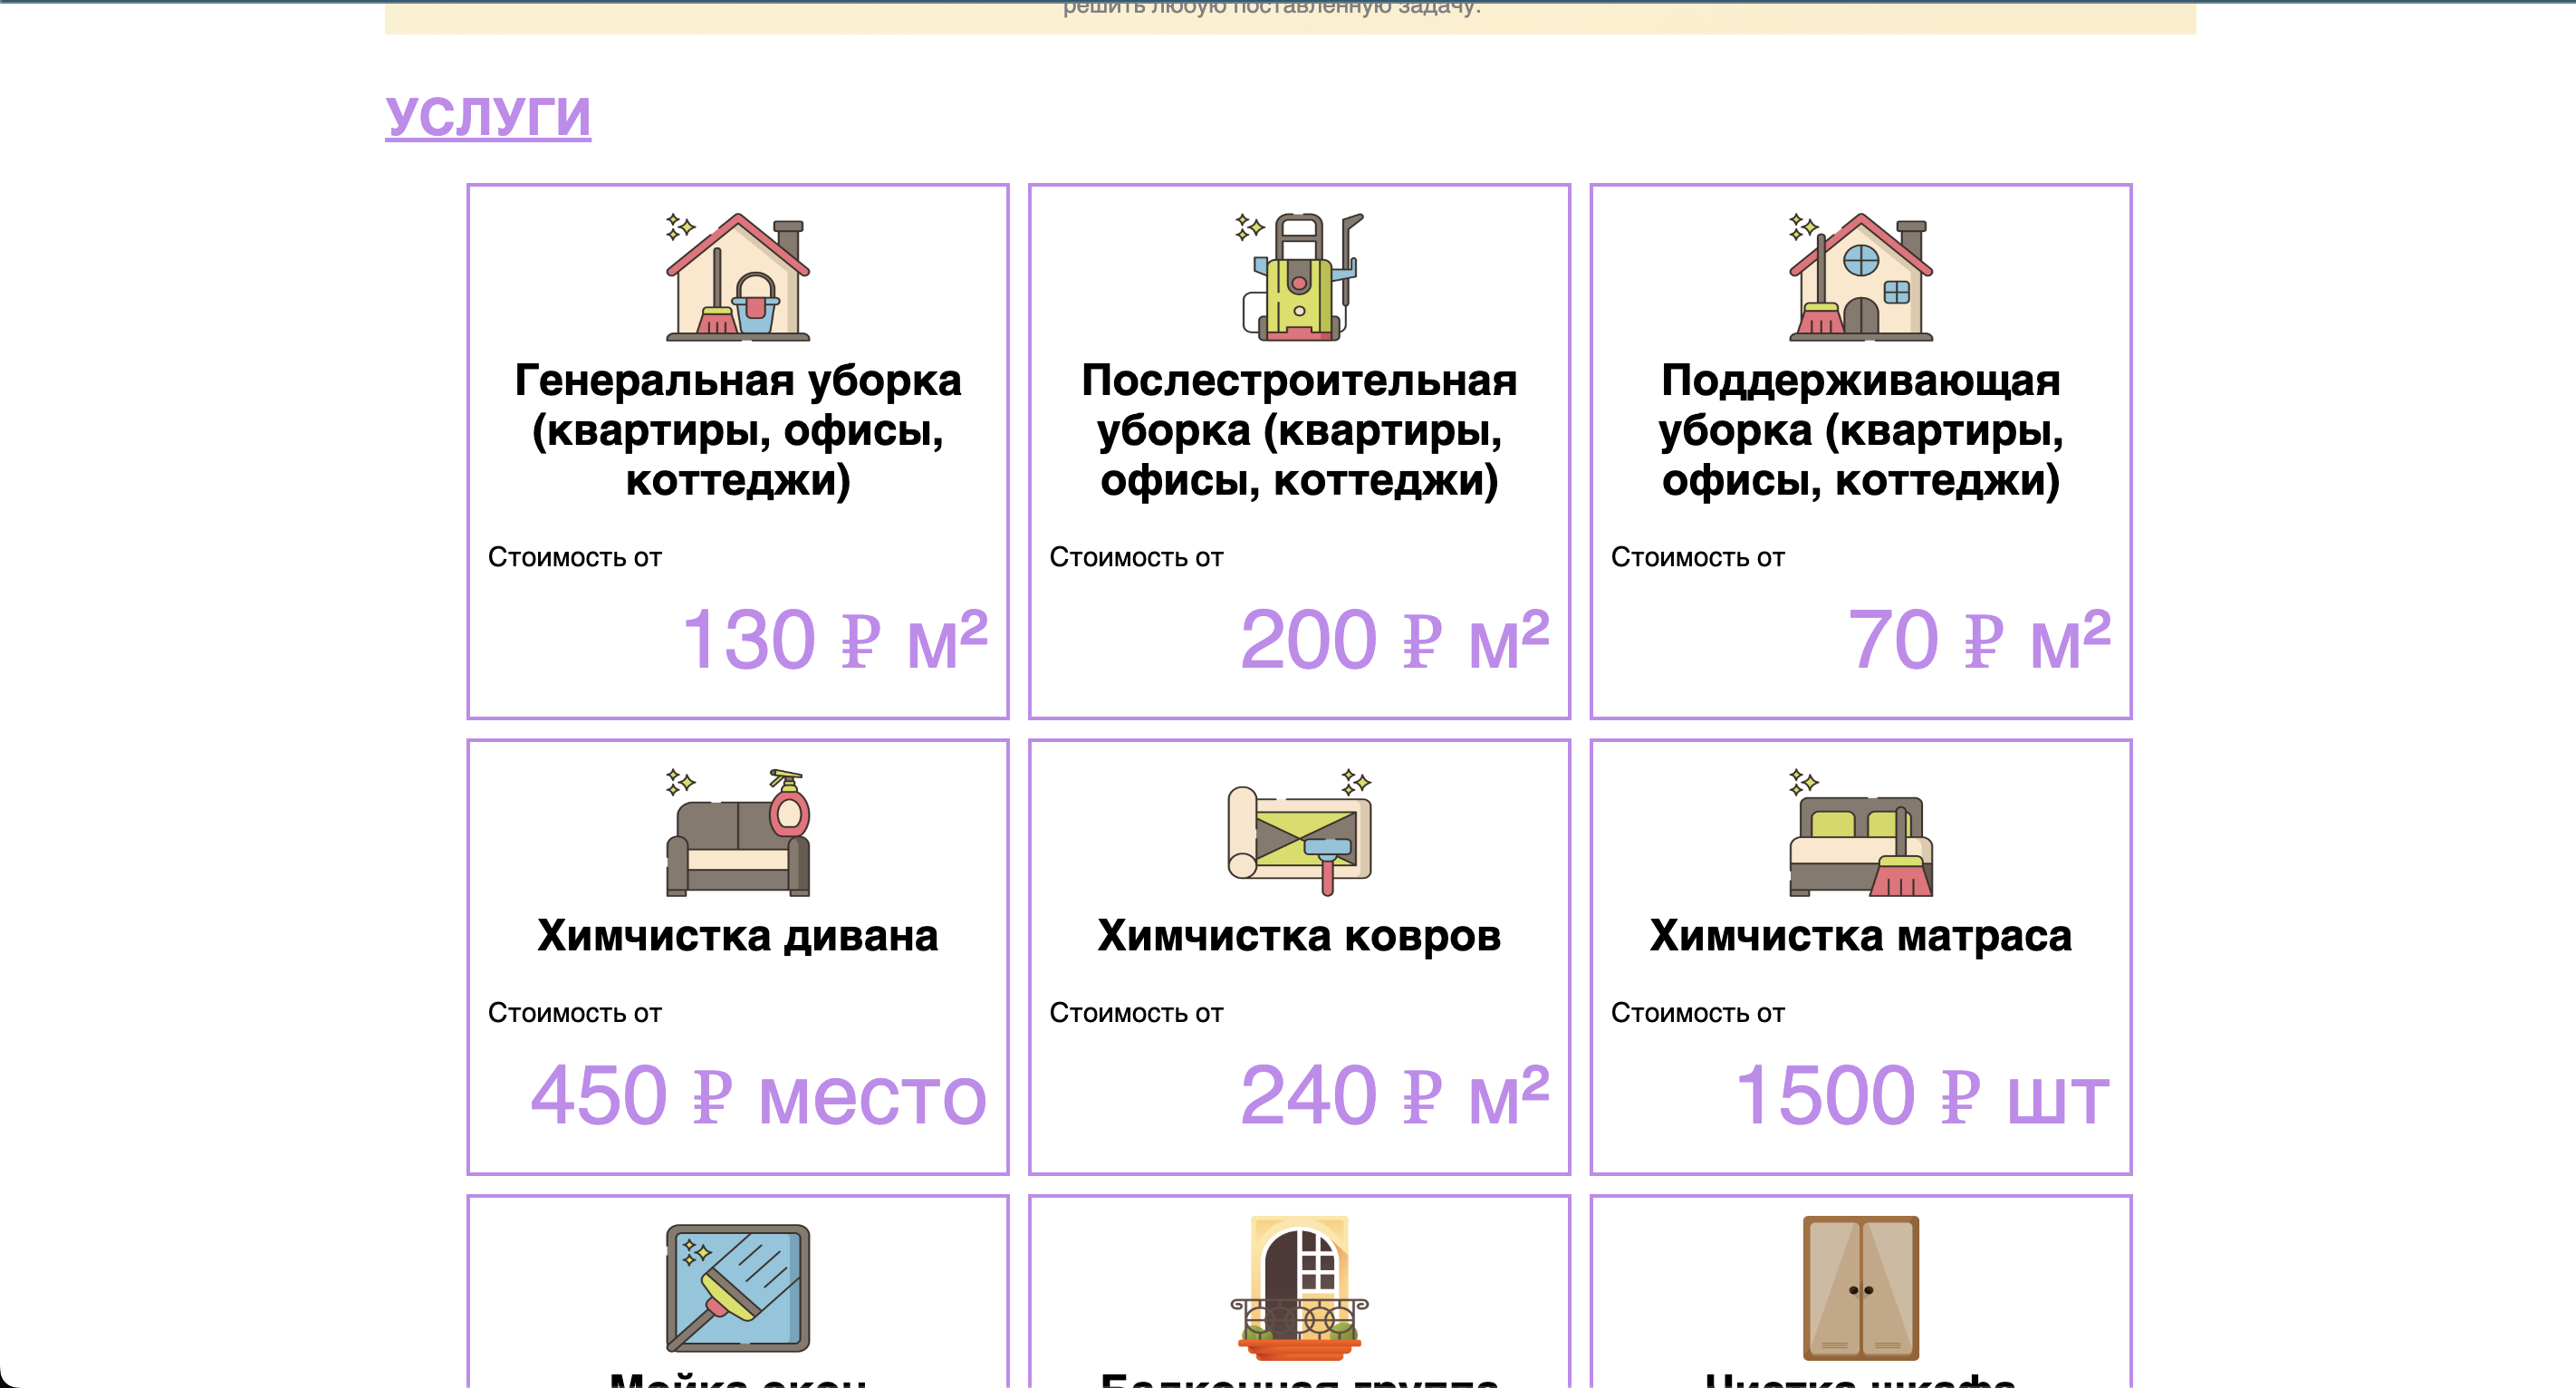Click Стоимость от in Поддерживающая уборка card
The image size is (2576, 1388).
tap(1698, 557)
